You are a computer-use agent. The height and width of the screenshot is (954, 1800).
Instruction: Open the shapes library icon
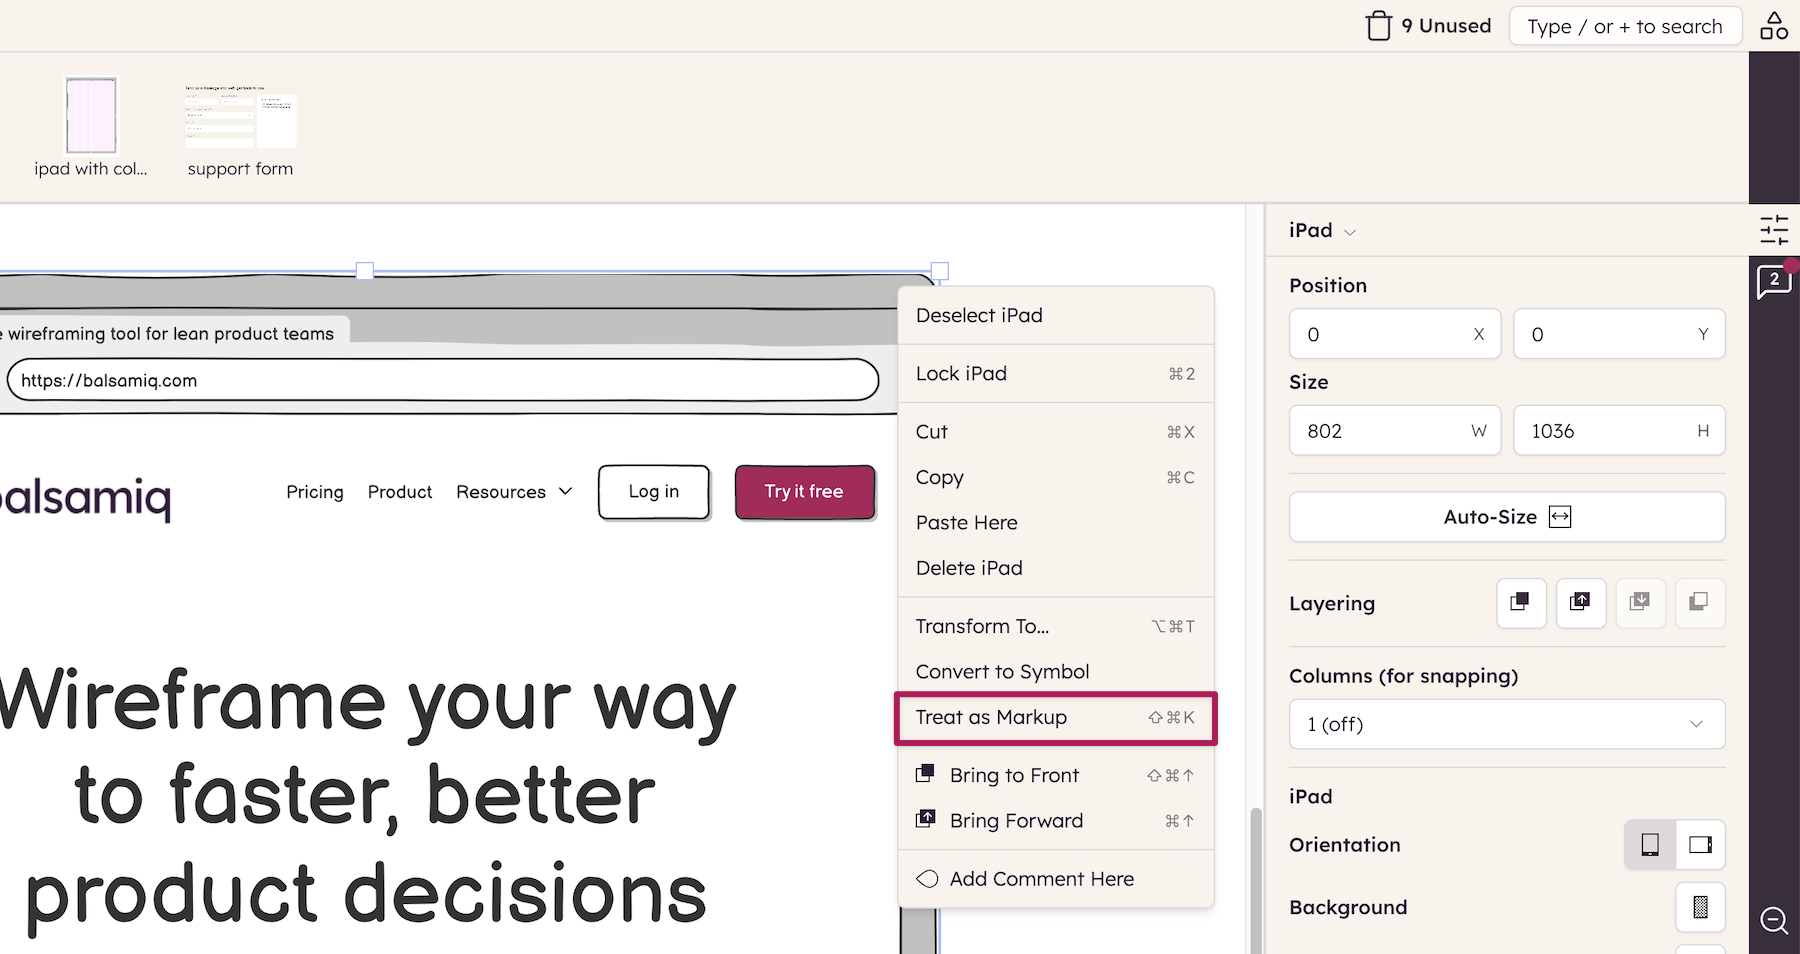coord(1774,26)
